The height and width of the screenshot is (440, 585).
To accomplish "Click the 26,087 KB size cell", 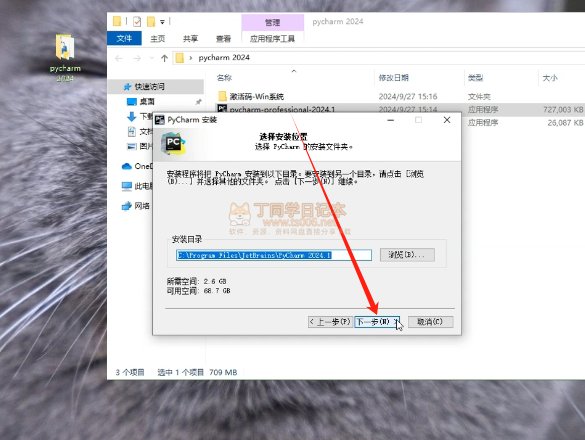I will pos(565,122).
